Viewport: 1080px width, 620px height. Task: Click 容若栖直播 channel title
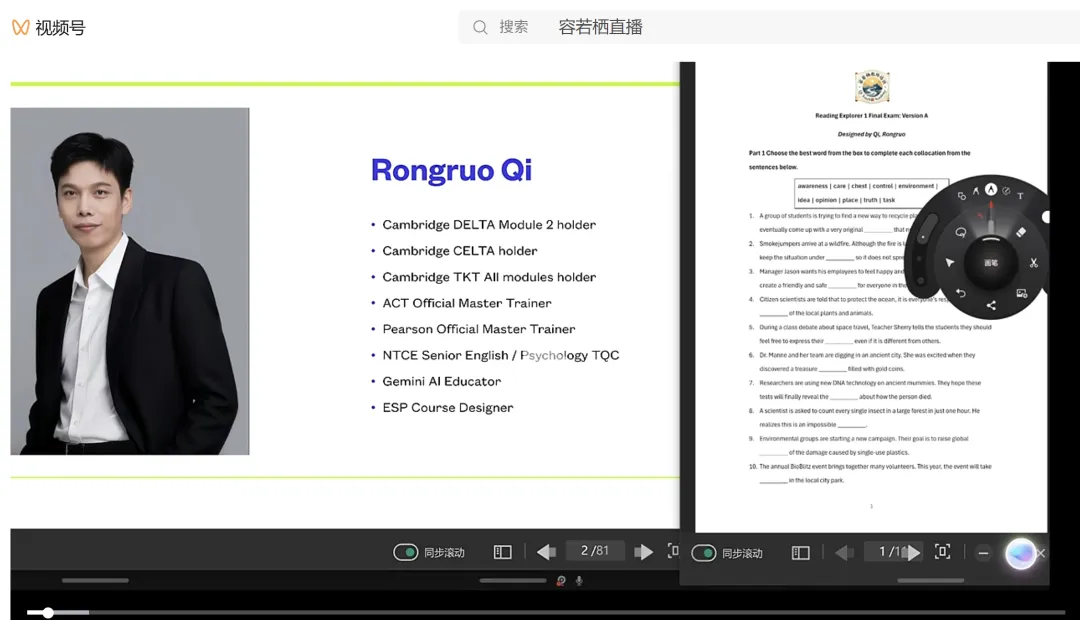click(x=601, y=27)
